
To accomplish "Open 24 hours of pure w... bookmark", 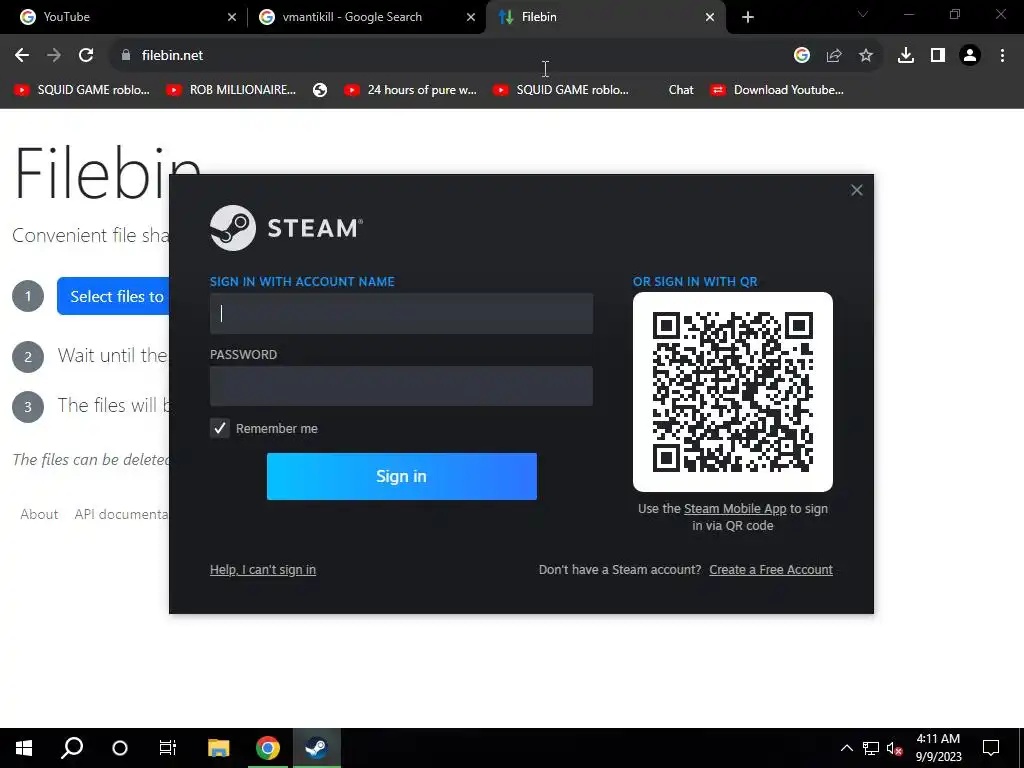I will coord(410,90).
